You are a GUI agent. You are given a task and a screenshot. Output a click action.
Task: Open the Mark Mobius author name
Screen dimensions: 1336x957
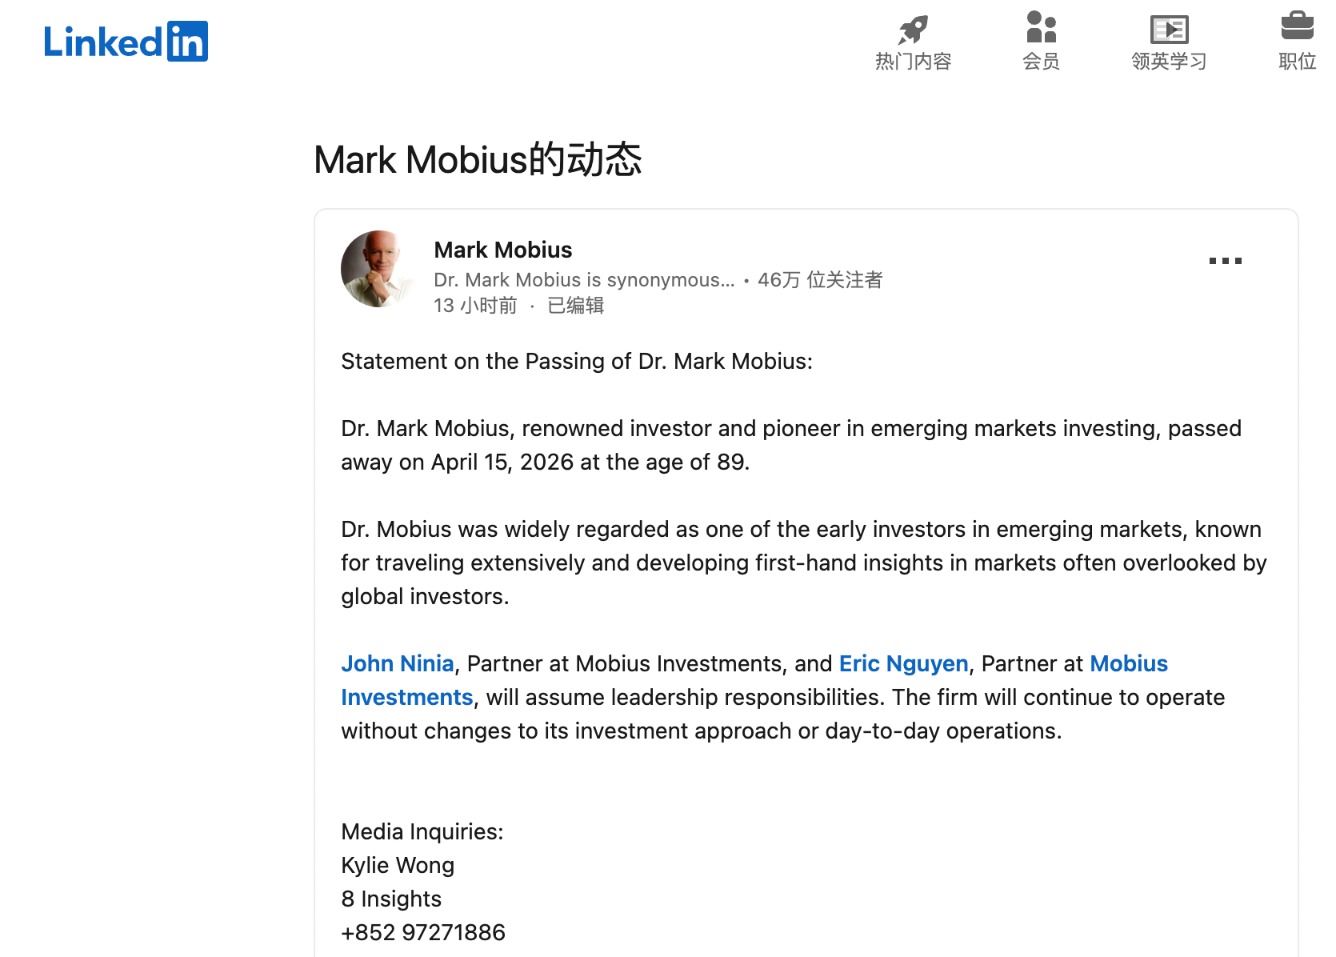point(503,250)
